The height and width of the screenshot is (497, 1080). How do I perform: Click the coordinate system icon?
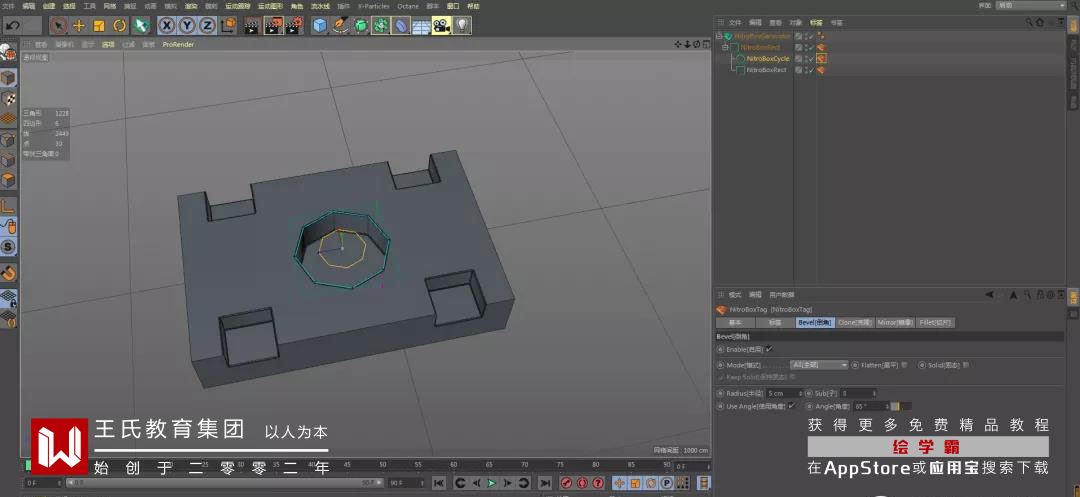pyautogui.click(x=228, y=26)
